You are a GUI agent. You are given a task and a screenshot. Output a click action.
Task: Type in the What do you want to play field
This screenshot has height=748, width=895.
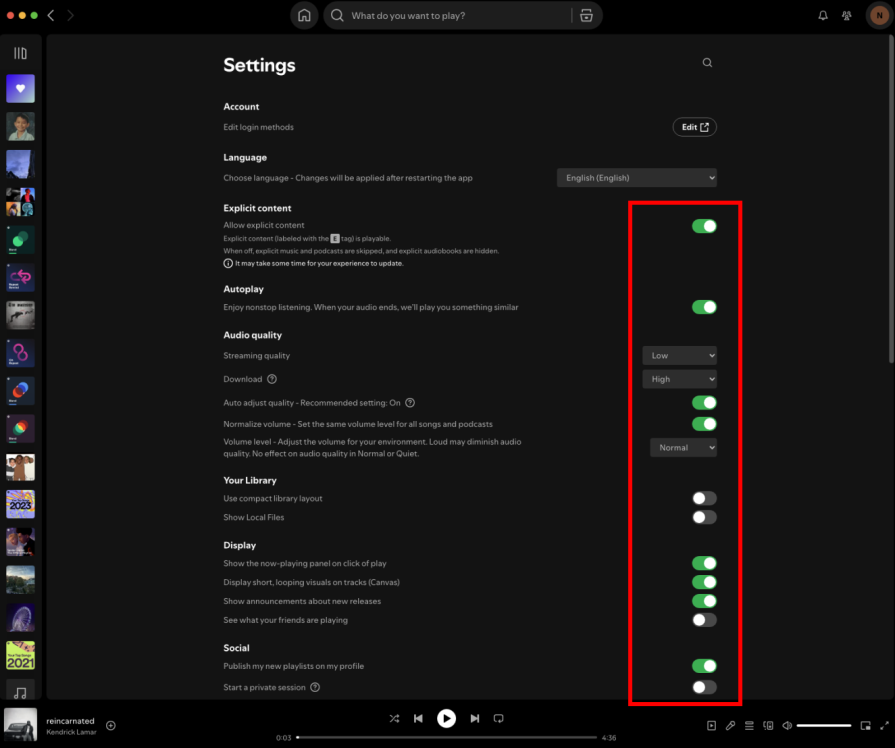455,16
